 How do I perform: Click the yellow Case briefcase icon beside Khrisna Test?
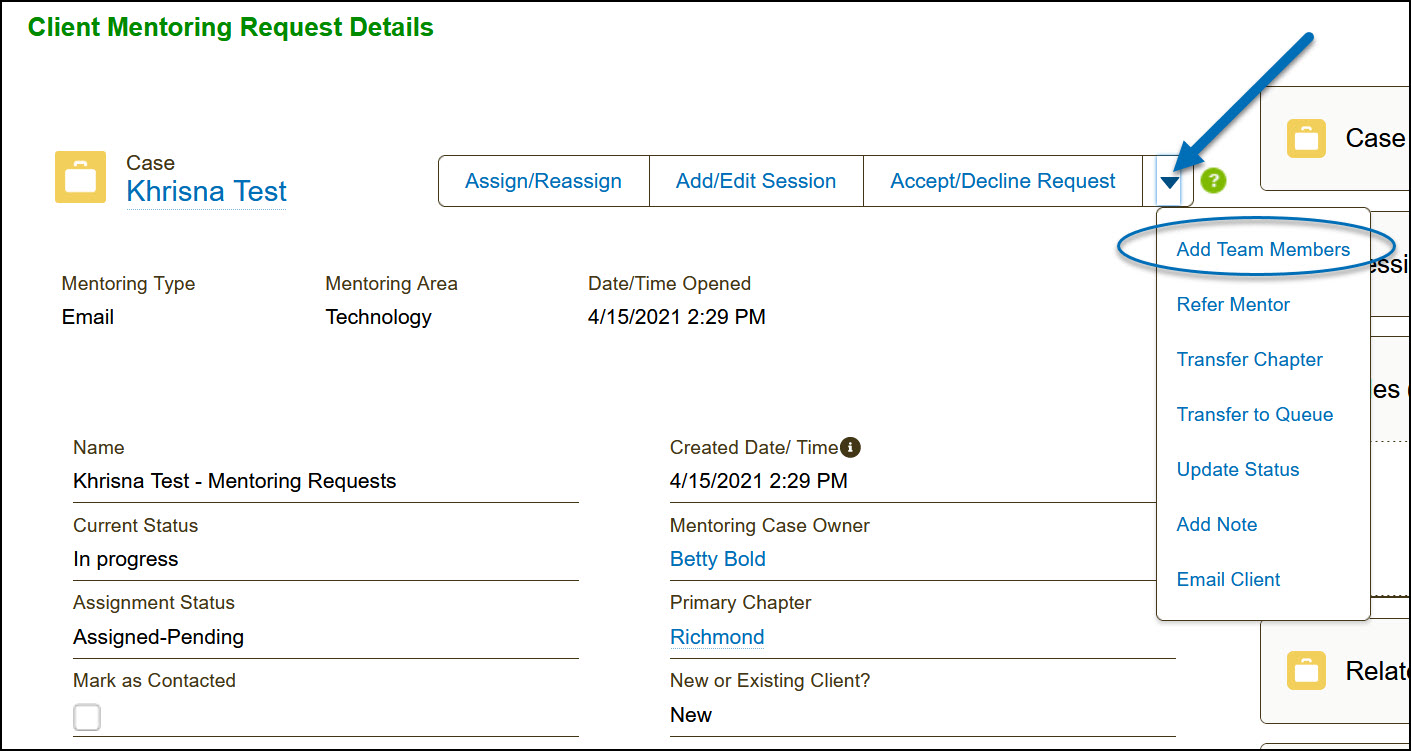[x=80, y=178]
